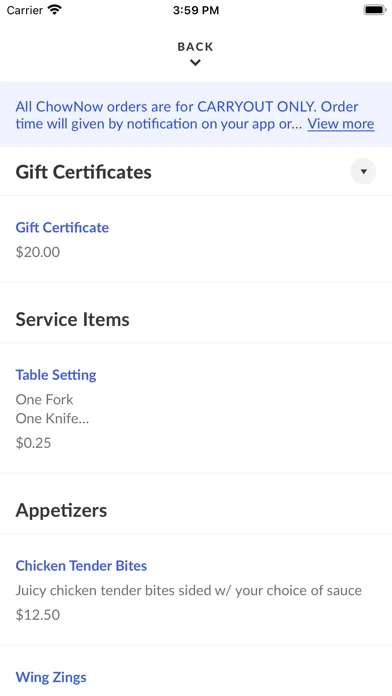392x696 pixels.
Task: Tap the Service Items section header
Action: point(72,319)
